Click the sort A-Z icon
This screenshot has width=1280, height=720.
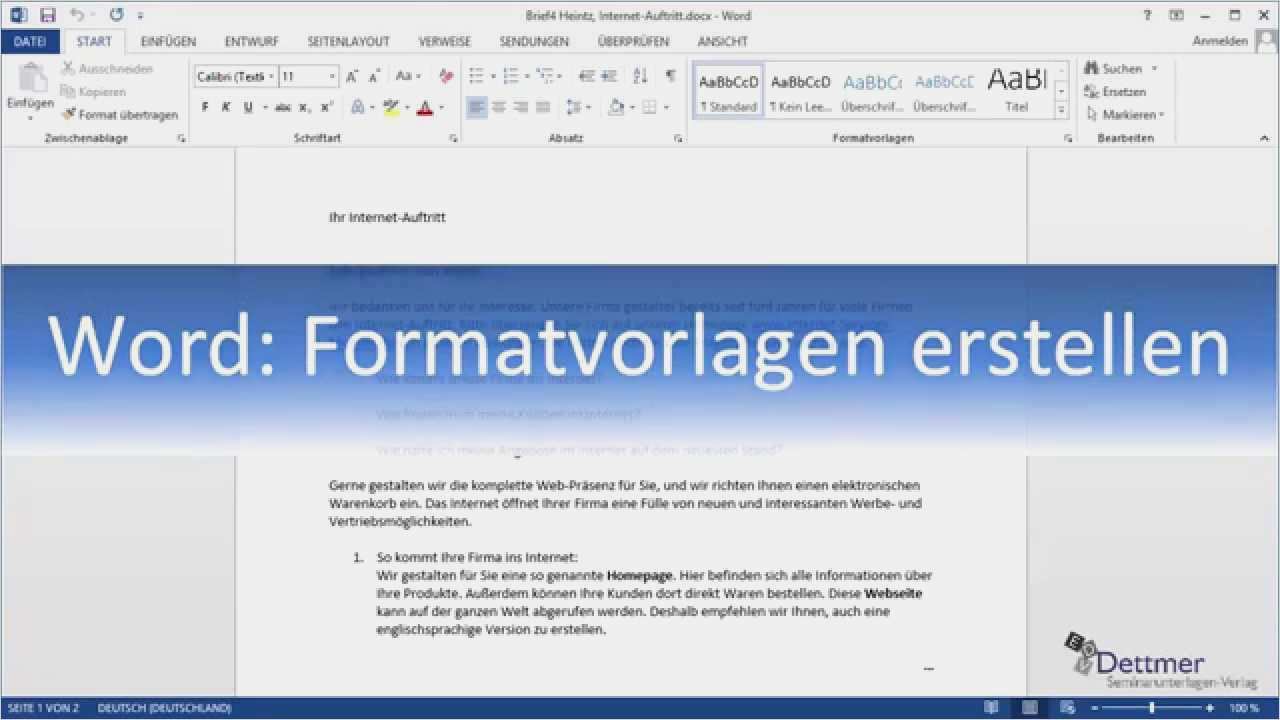(x=641, y=77)
